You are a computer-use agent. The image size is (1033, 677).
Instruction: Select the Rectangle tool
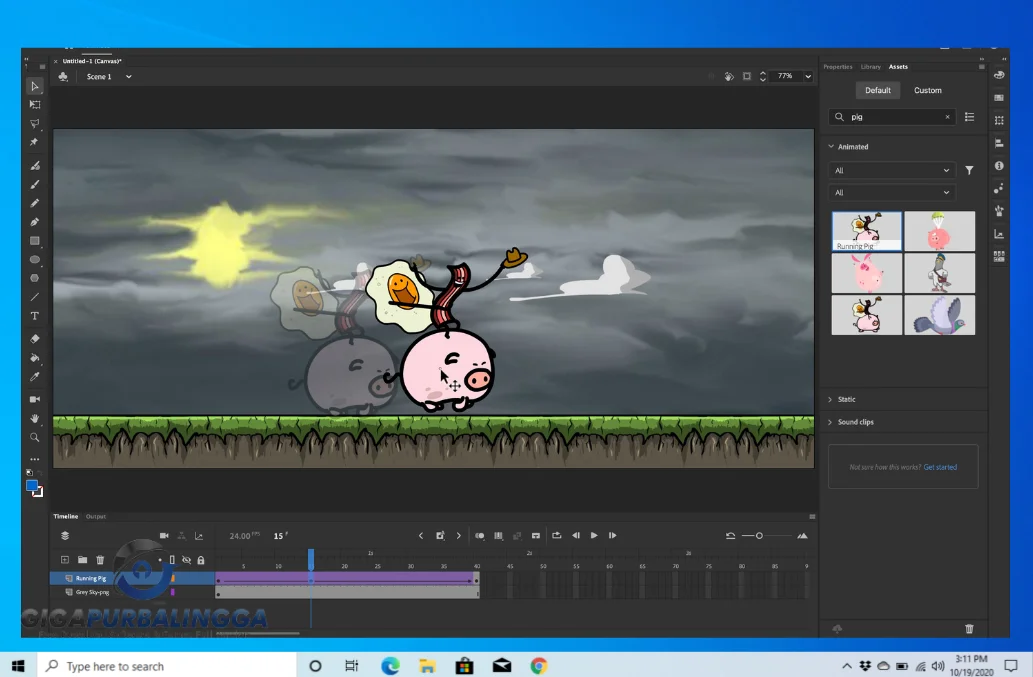point(35,241)
